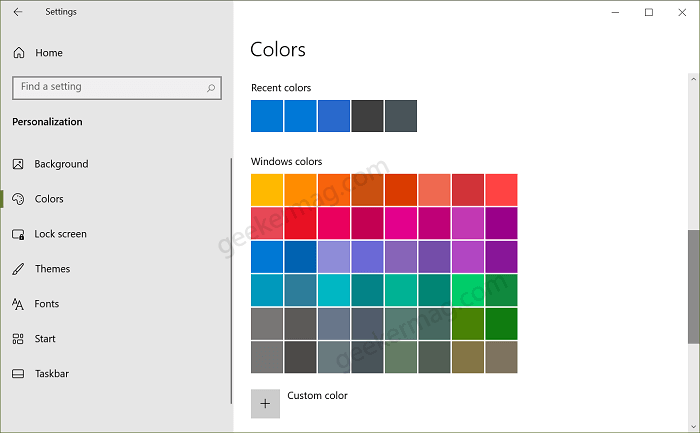
Task: Click the Colors palette icon
Action: tap(18, 199)
